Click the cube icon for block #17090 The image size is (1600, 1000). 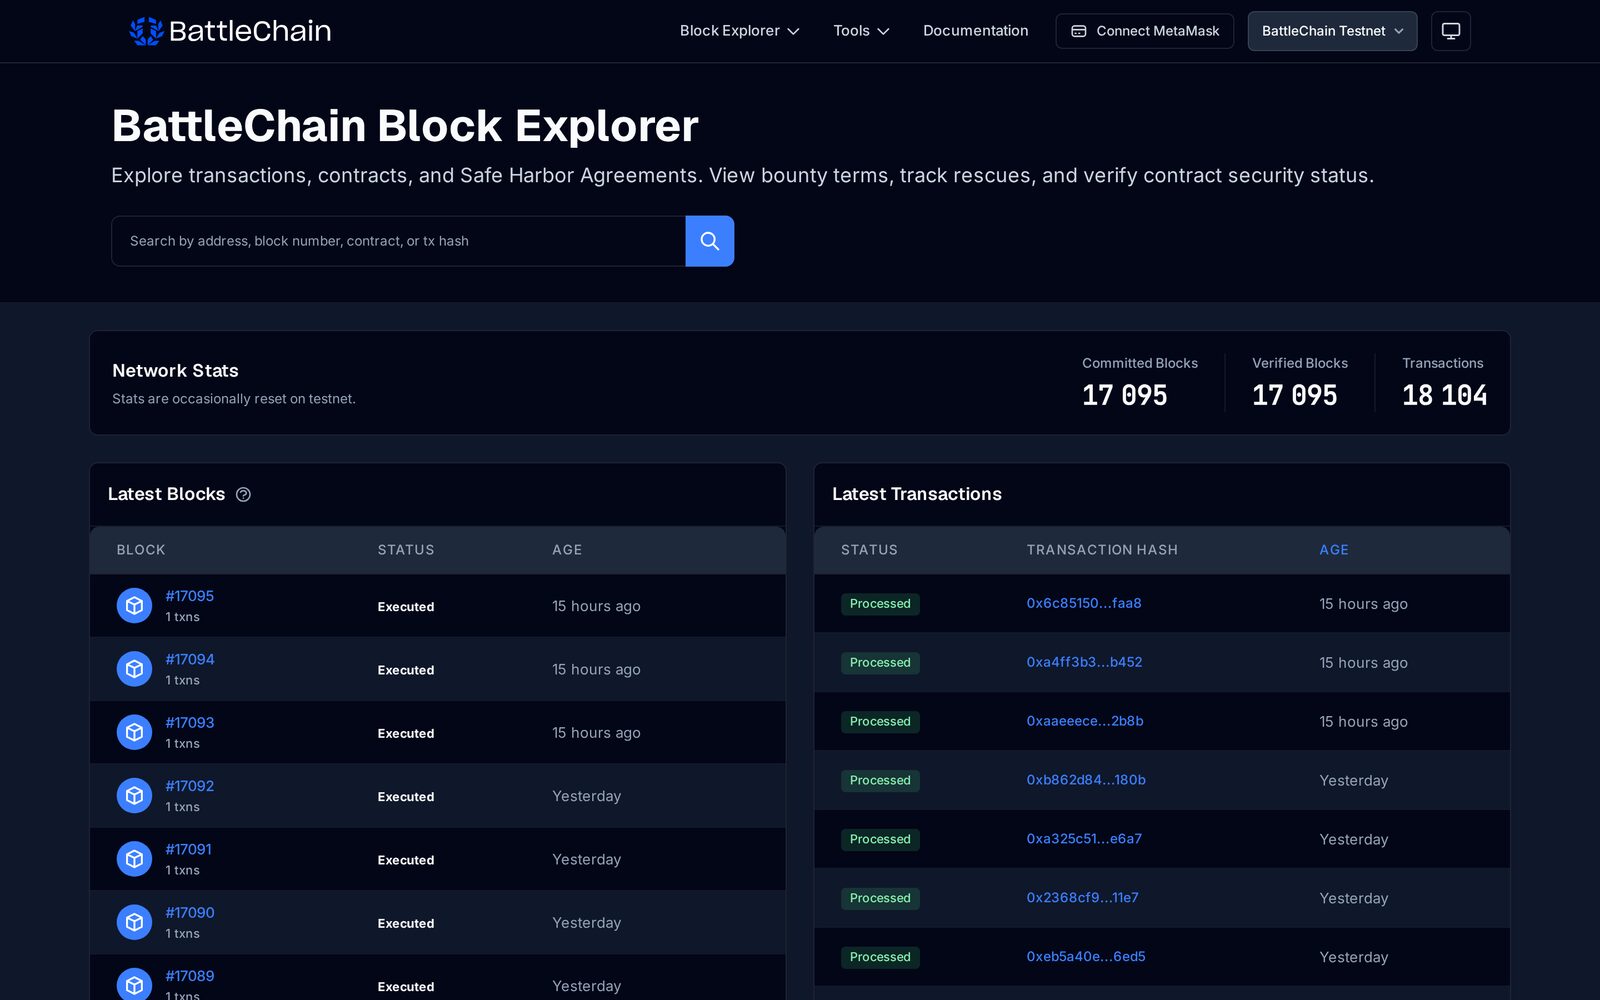pyautogui.click(x=134, y=922)
